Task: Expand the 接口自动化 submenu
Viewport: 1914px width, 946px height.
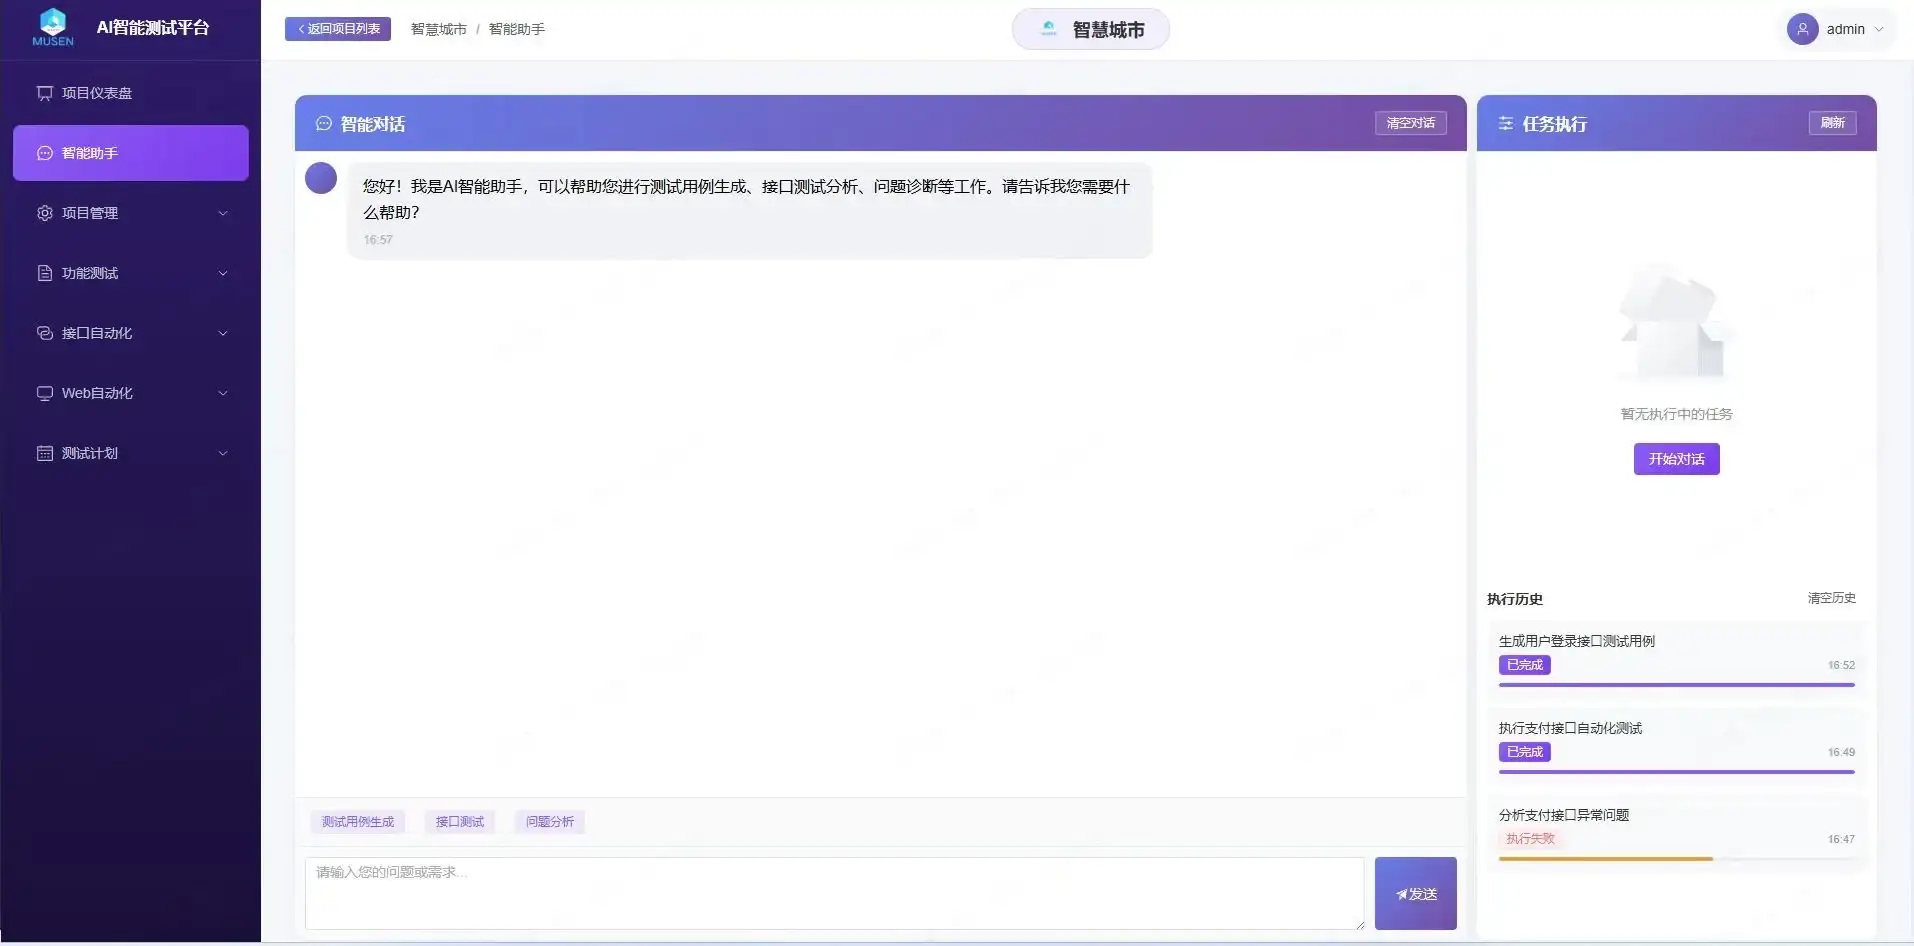Action: click(129, 333)
